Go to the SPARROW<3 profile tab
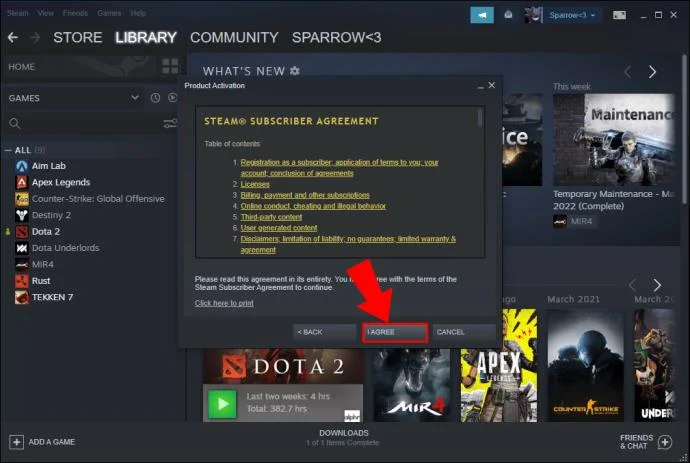 (x=337, y=37)
